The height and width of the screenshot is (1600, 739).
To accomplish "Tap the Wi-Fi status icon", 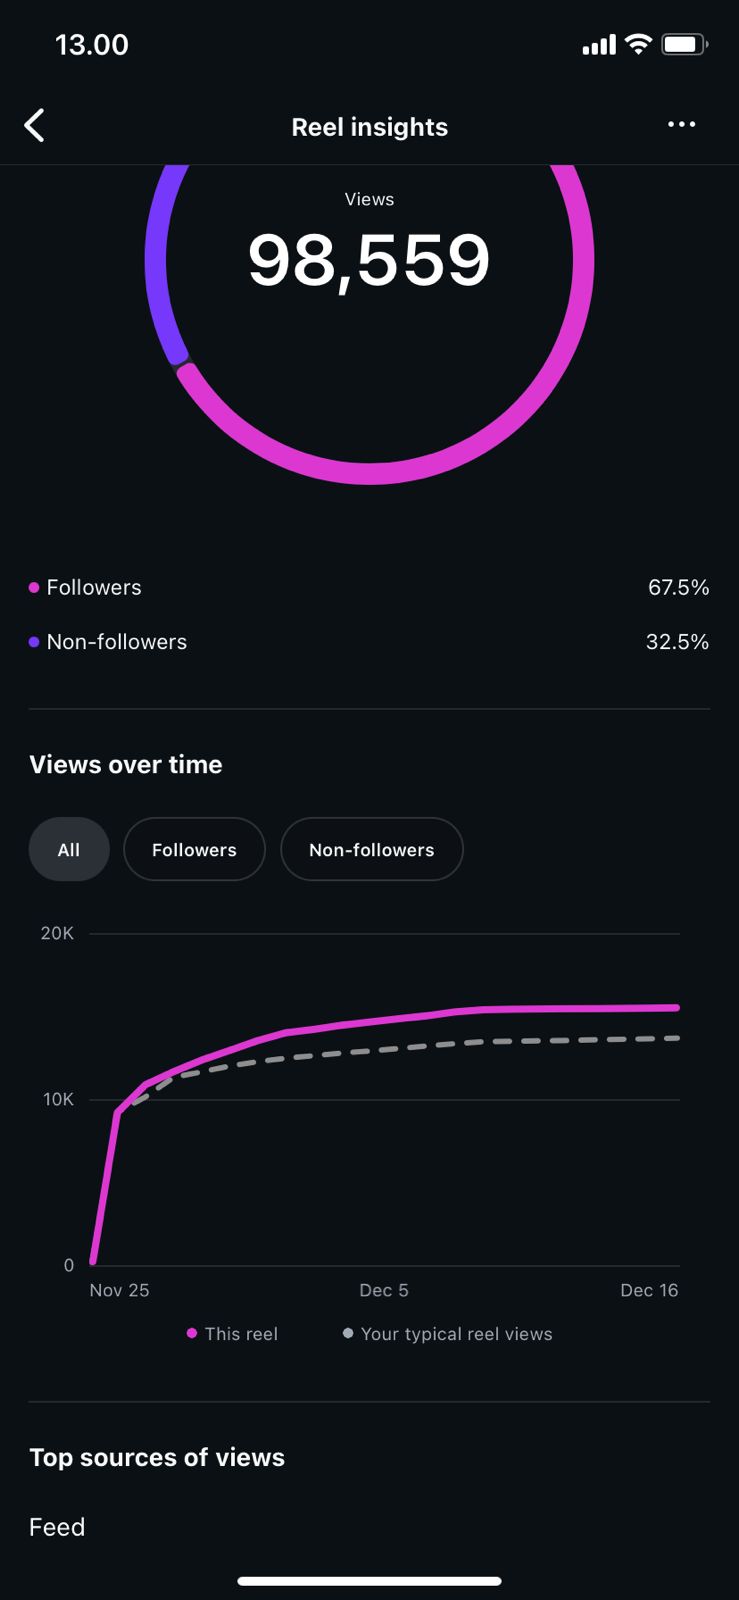I will [637, 44].
